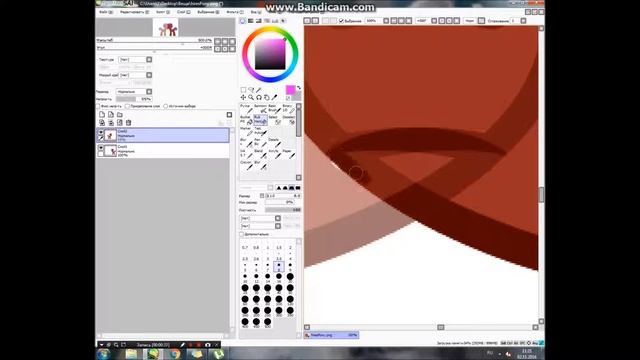This screenshot has width=640, height=360.
Task: Adjust brush density slider
Action: tap(283, 210)
